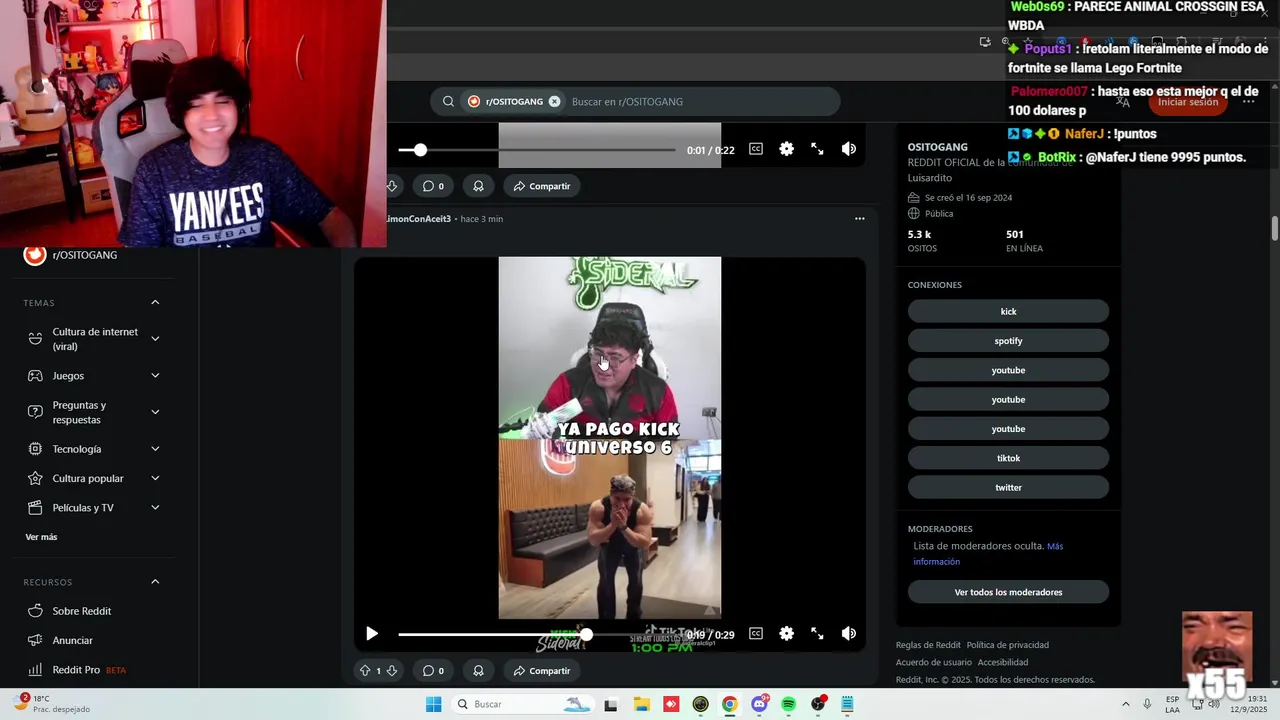
Task: Open Spotify from the taskbar
Action: point(788,704)
